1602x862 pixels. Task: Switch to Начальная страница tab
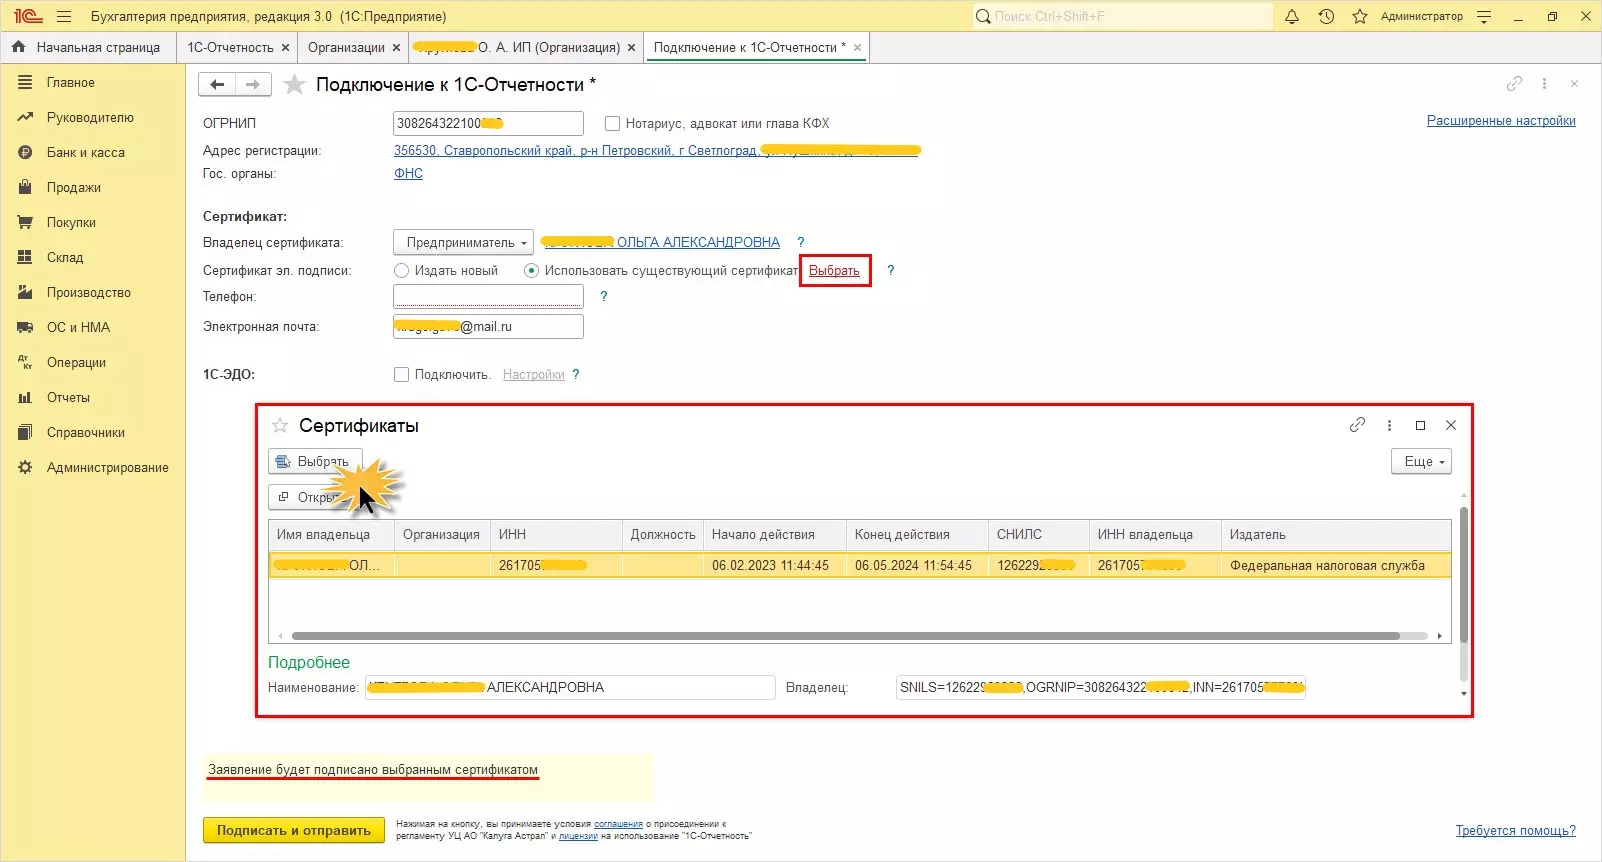[x=98, y=47]
